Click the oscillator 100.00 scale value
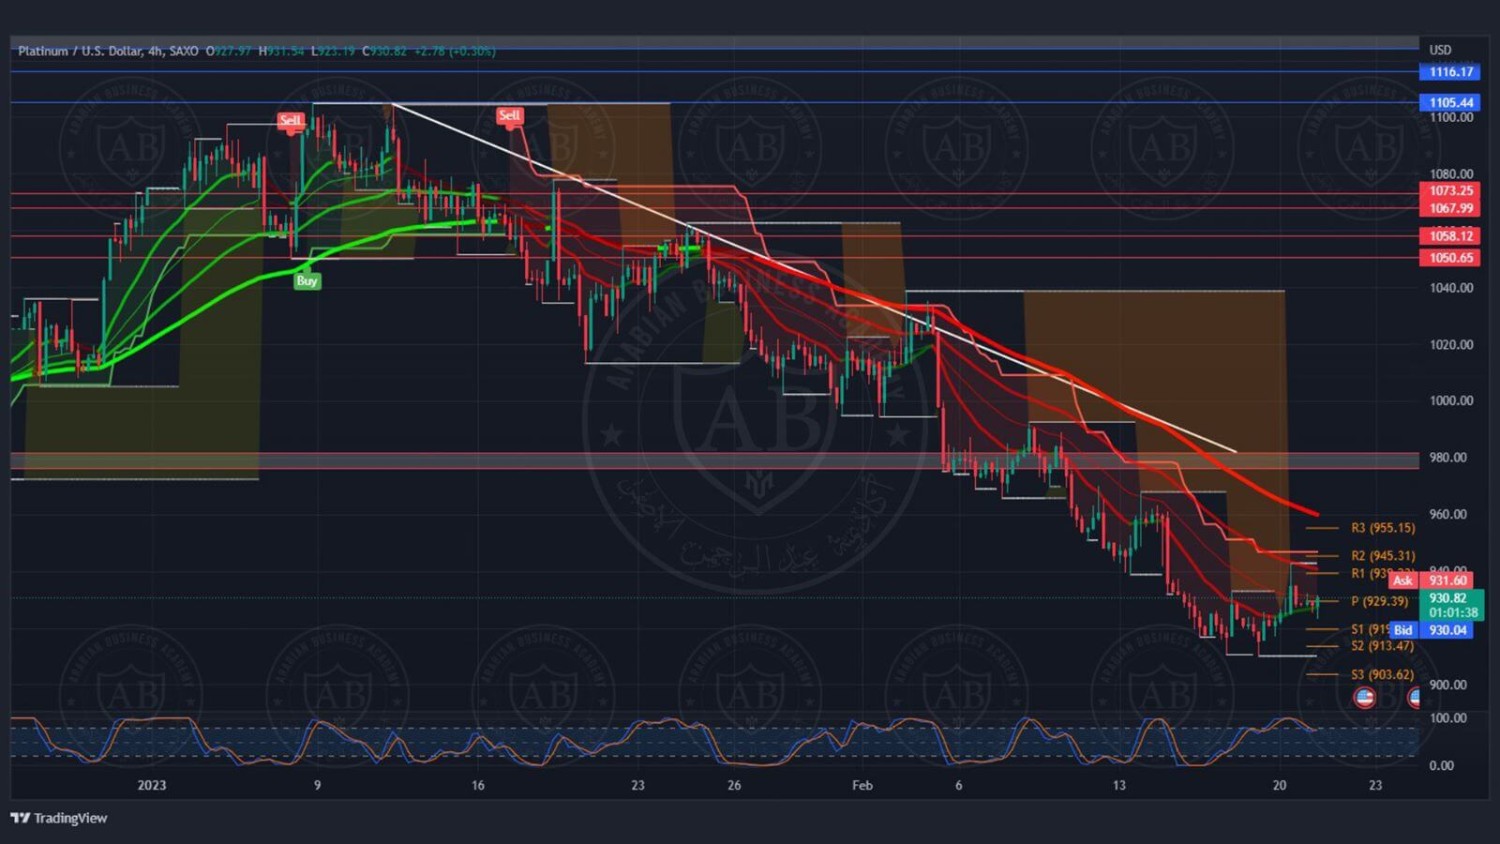This screenshot has height=844, width=1500. pos(1448,718)
